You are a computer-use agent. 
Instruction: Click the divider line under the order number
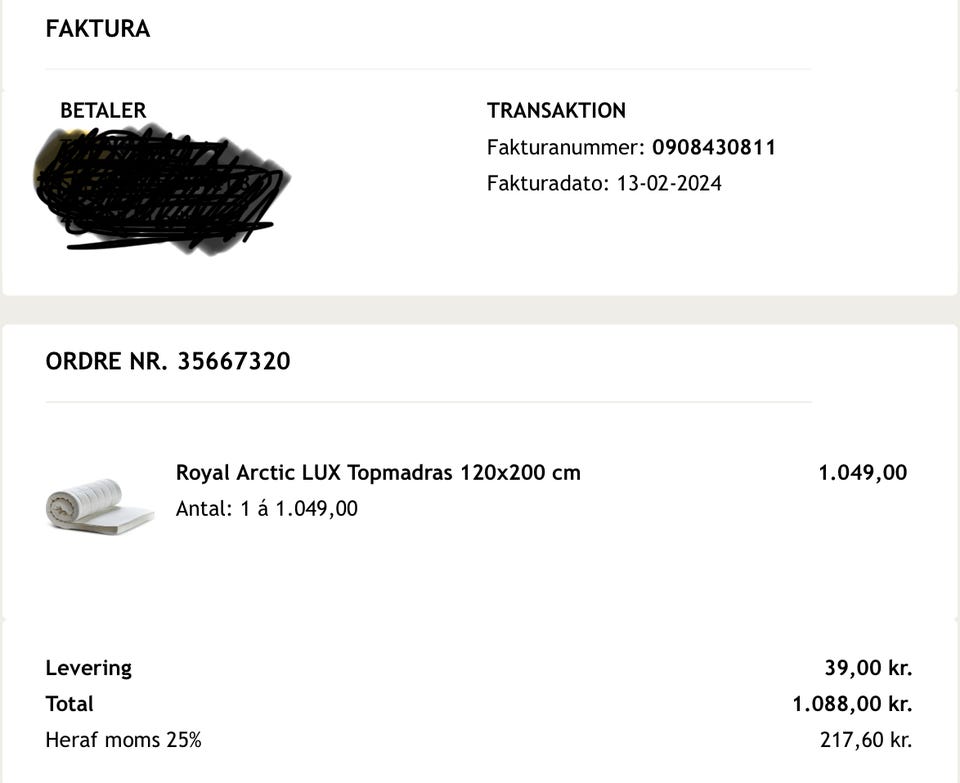[428, 402]
